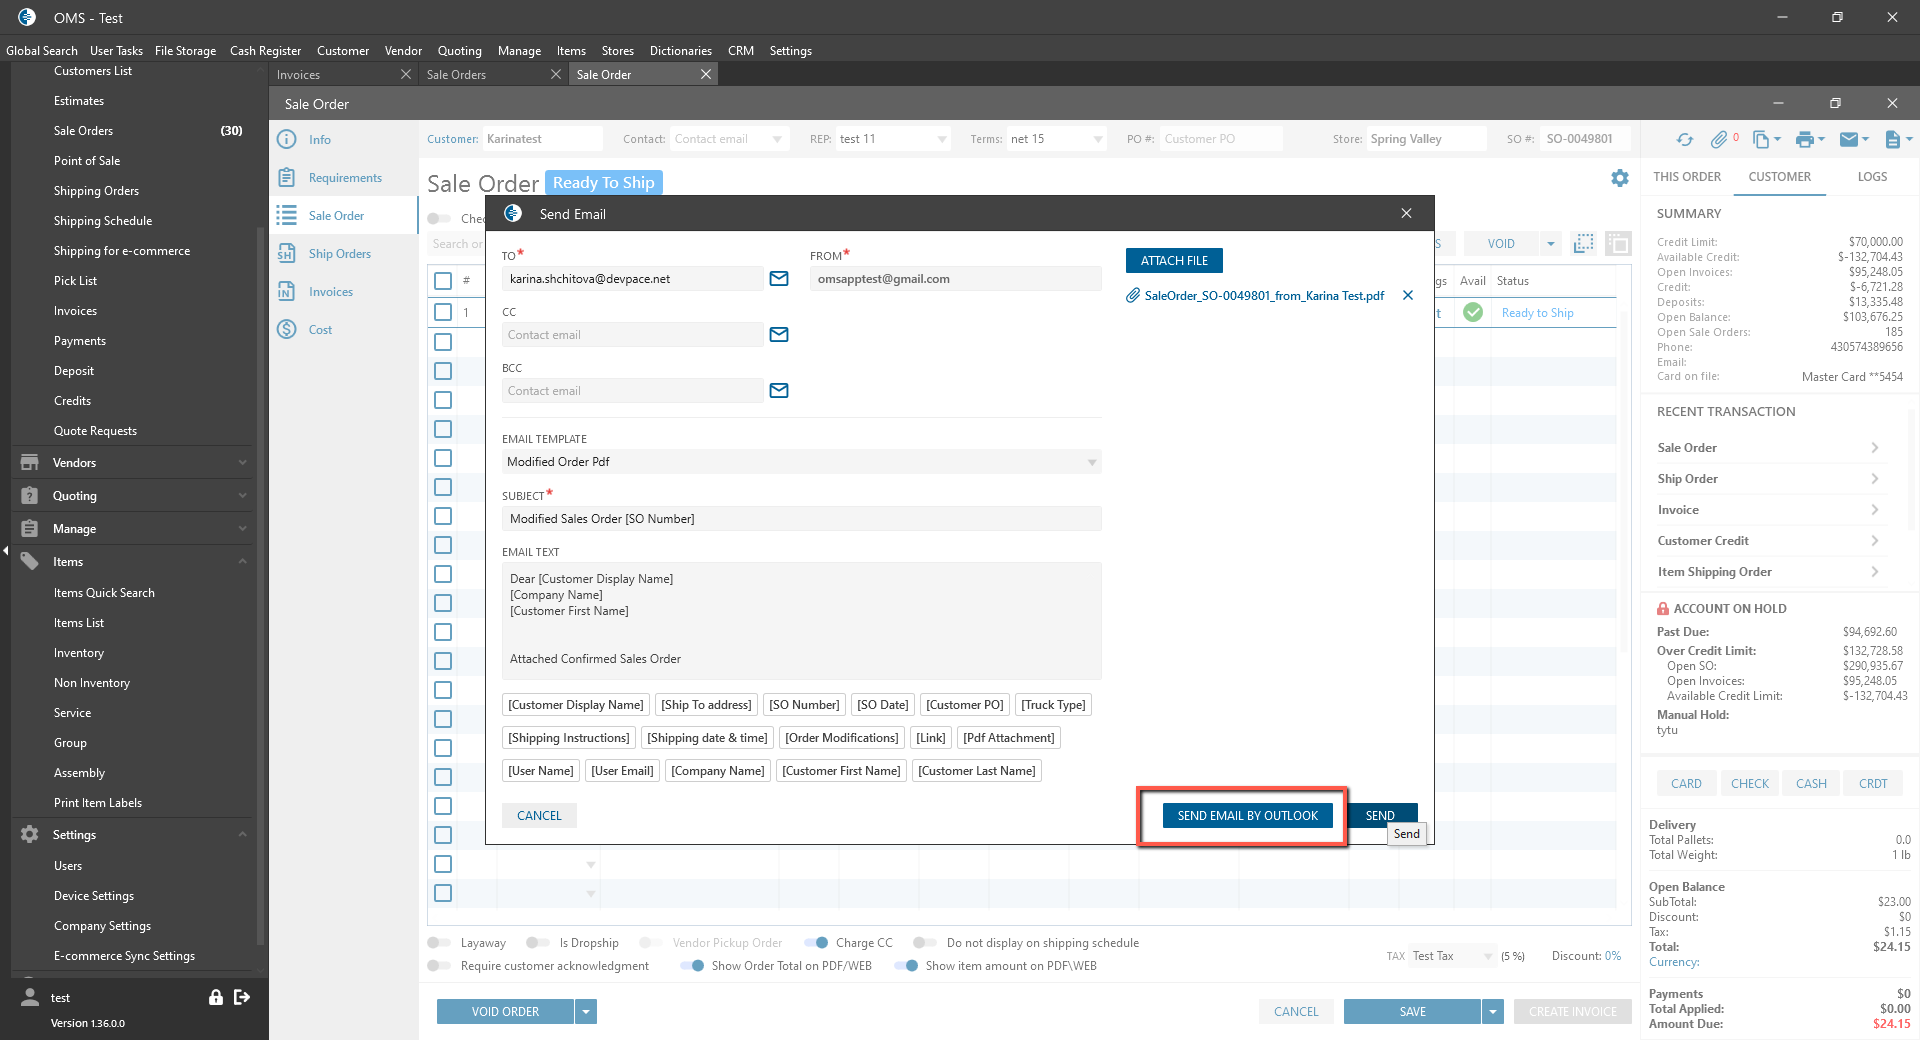Click the window layout icon right of VOID
This screenshot has height=1040, width=1920.
(x=1618, y=243)
